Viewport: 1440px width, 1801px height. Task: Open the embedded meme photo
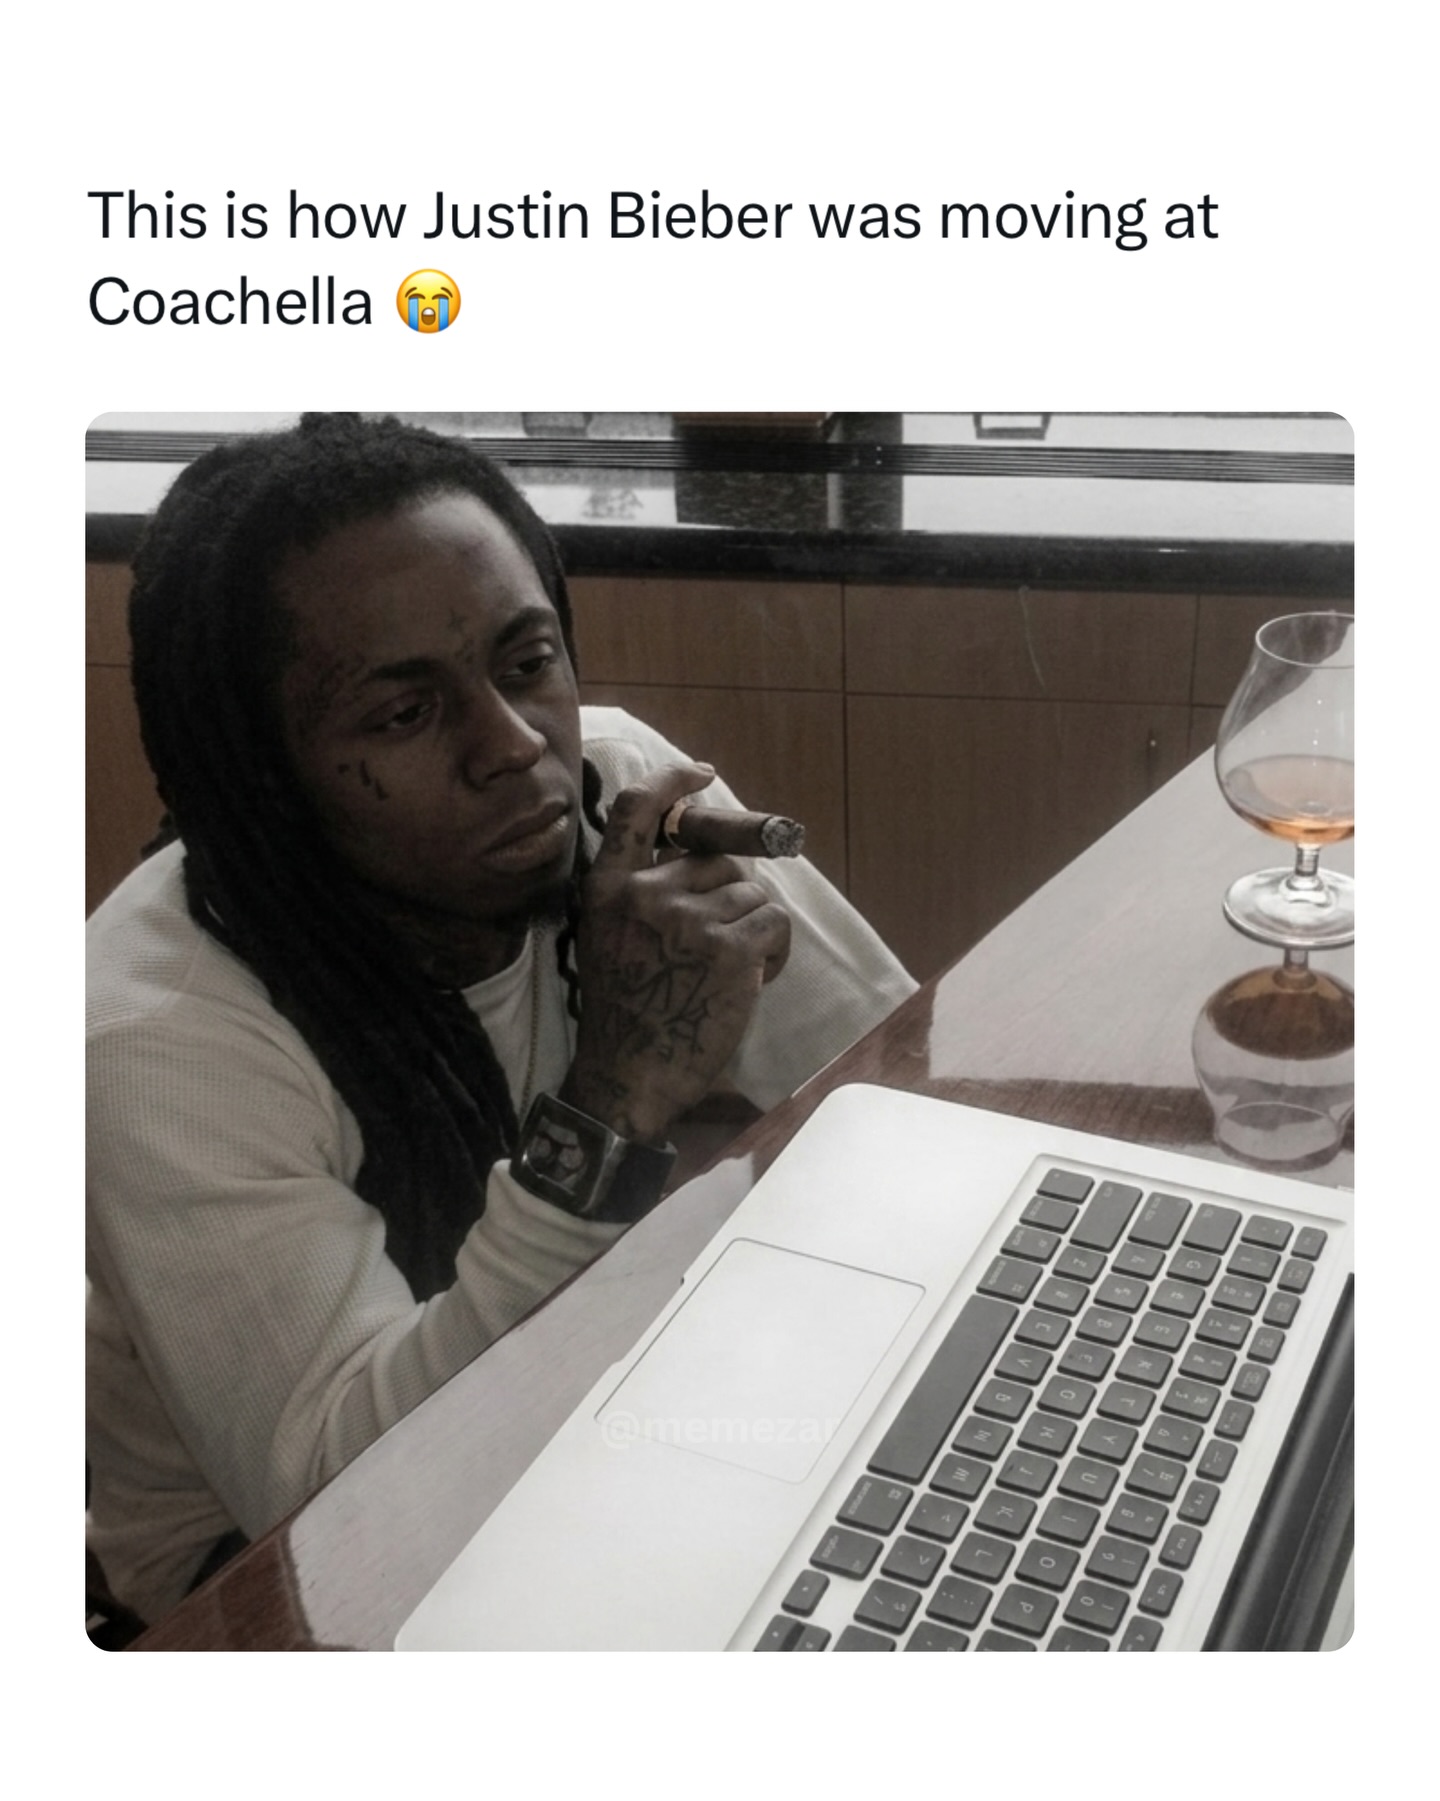click(x=720, y=1032)
